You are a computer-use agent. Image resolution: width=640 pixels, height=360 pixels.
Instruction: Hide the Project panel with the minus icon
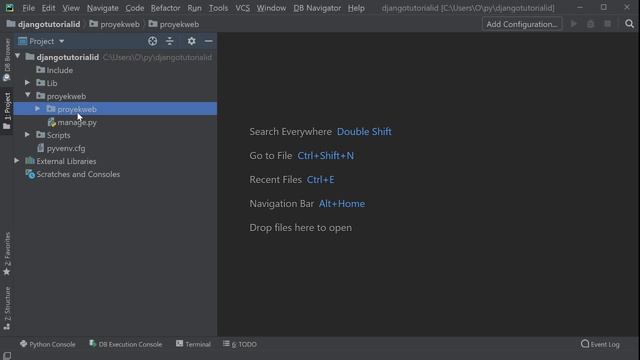[x=209, y=41]
